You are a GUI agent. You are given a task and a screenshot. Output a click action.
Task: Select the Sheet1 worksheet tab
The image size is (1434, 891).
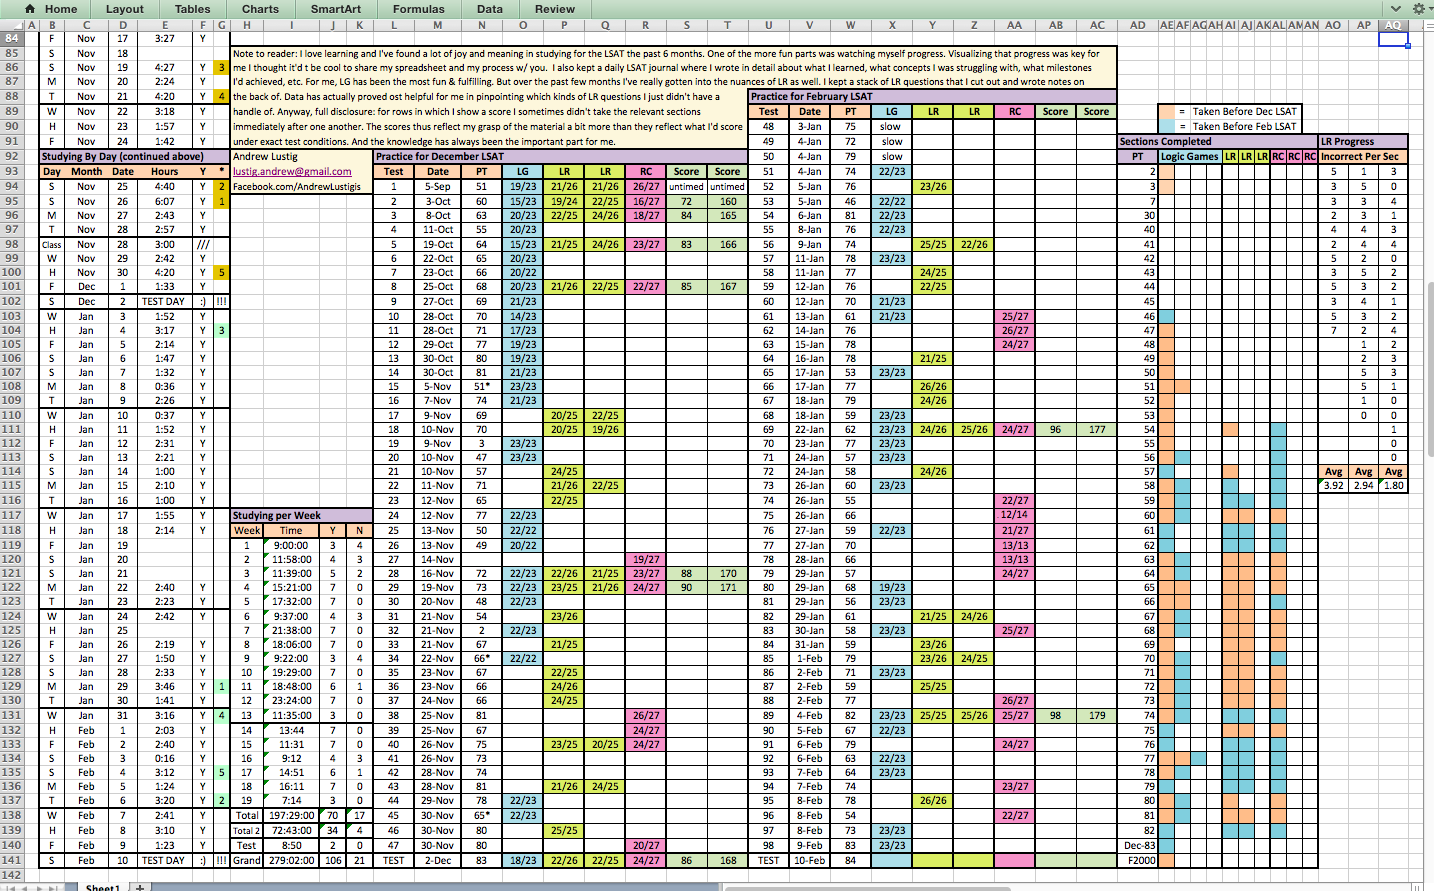102,887
